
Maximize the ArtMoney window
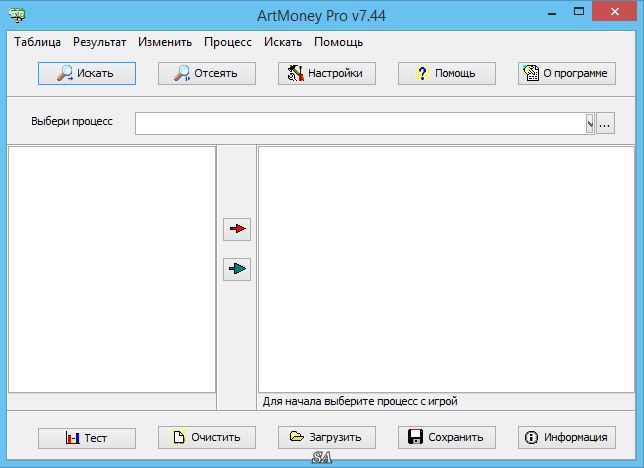579,12
